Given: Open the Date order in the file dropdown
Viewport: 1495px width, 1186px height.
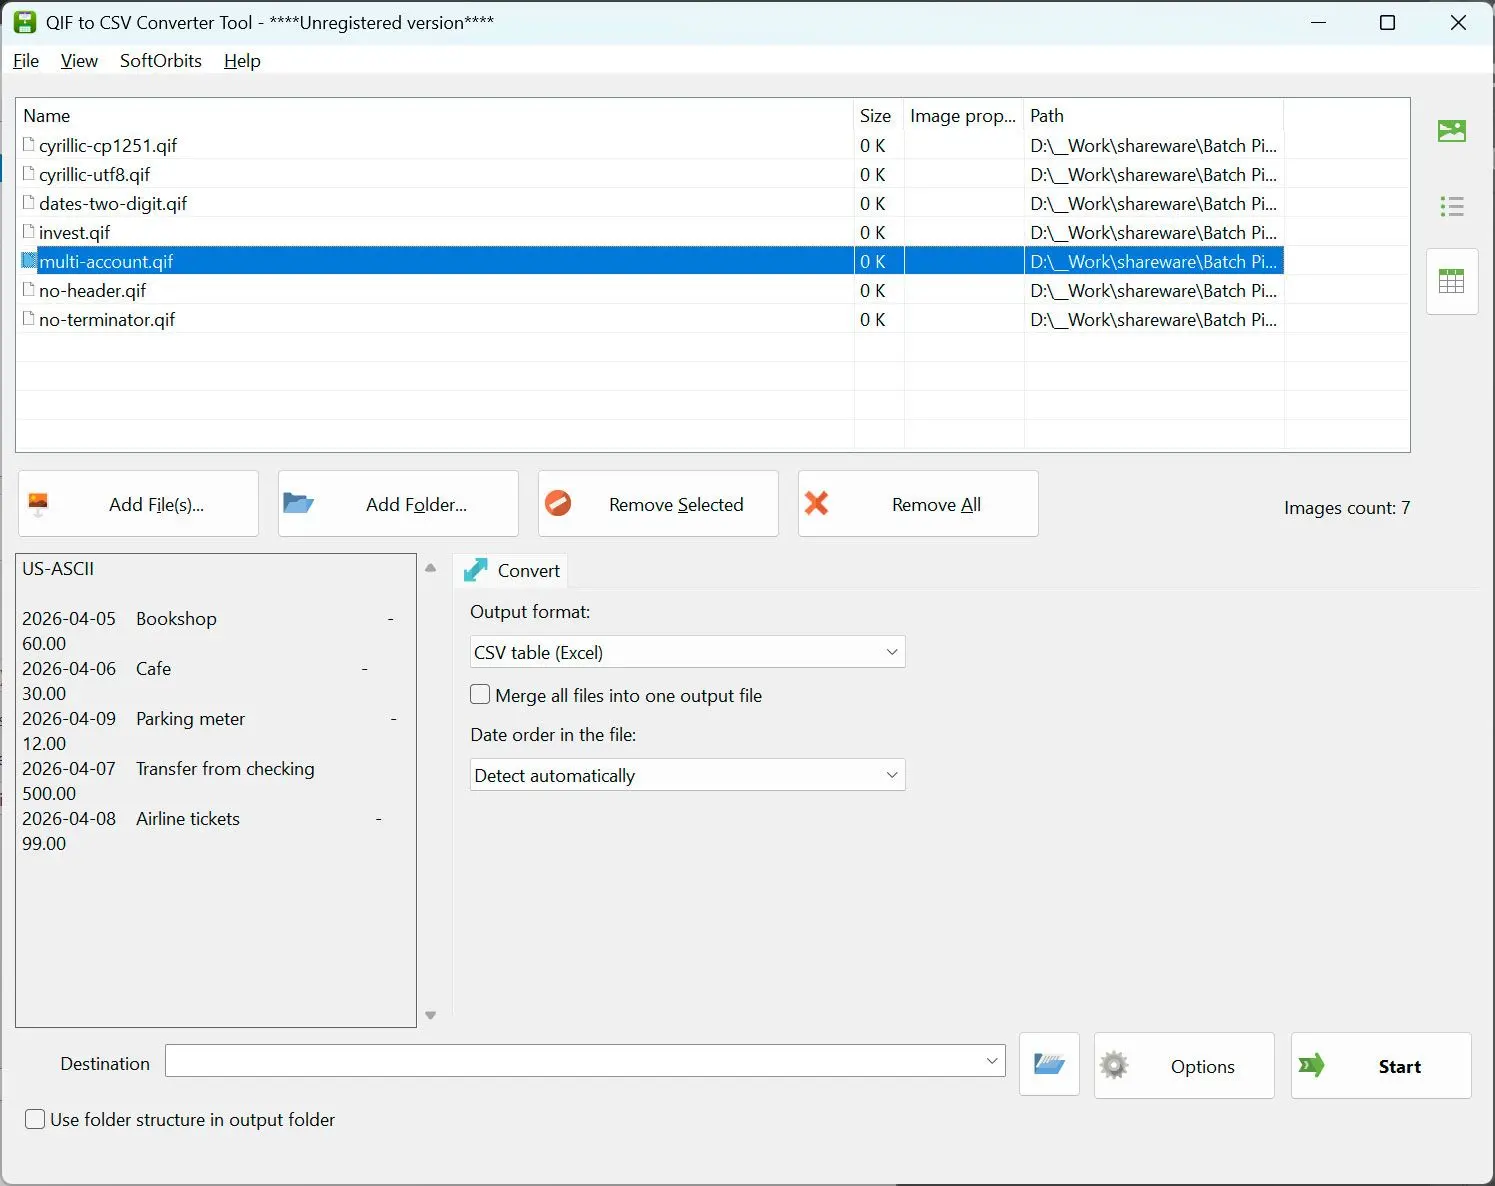Looking at the screenshot, I should 687,775.
